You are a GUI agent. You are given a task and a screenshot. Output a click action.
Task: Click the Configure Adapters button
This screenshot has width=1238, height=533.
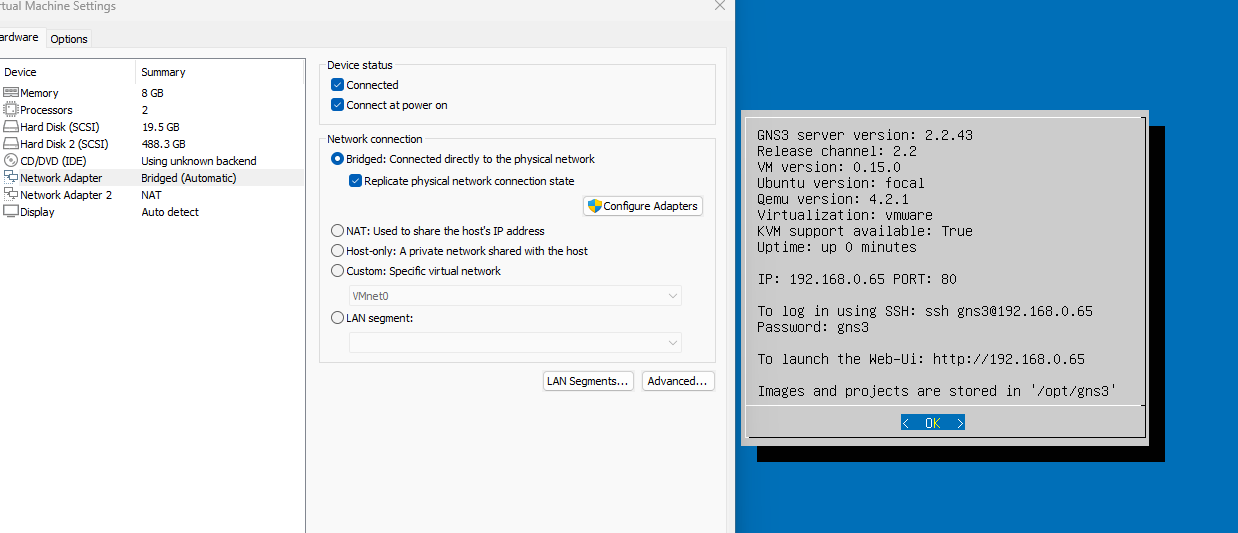(x=643, y=206)
